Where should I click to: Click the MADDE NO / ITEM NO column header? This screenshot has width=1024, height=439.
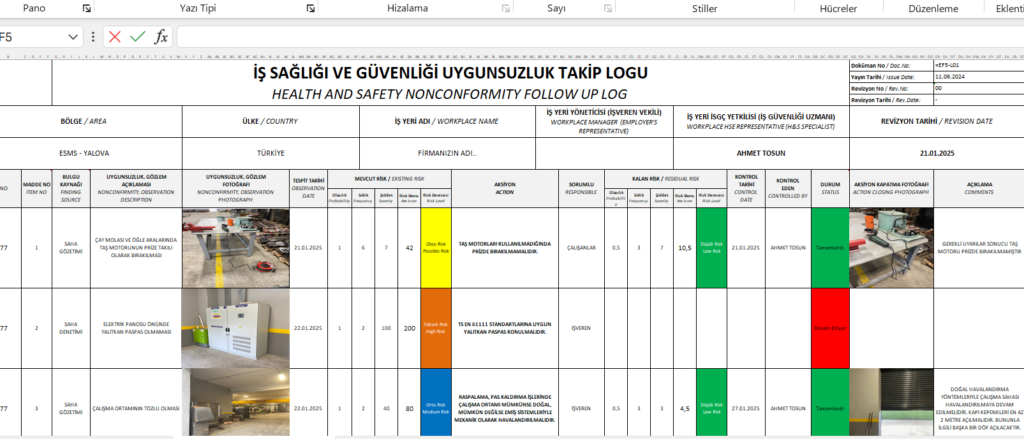click(x=36, y=188)
